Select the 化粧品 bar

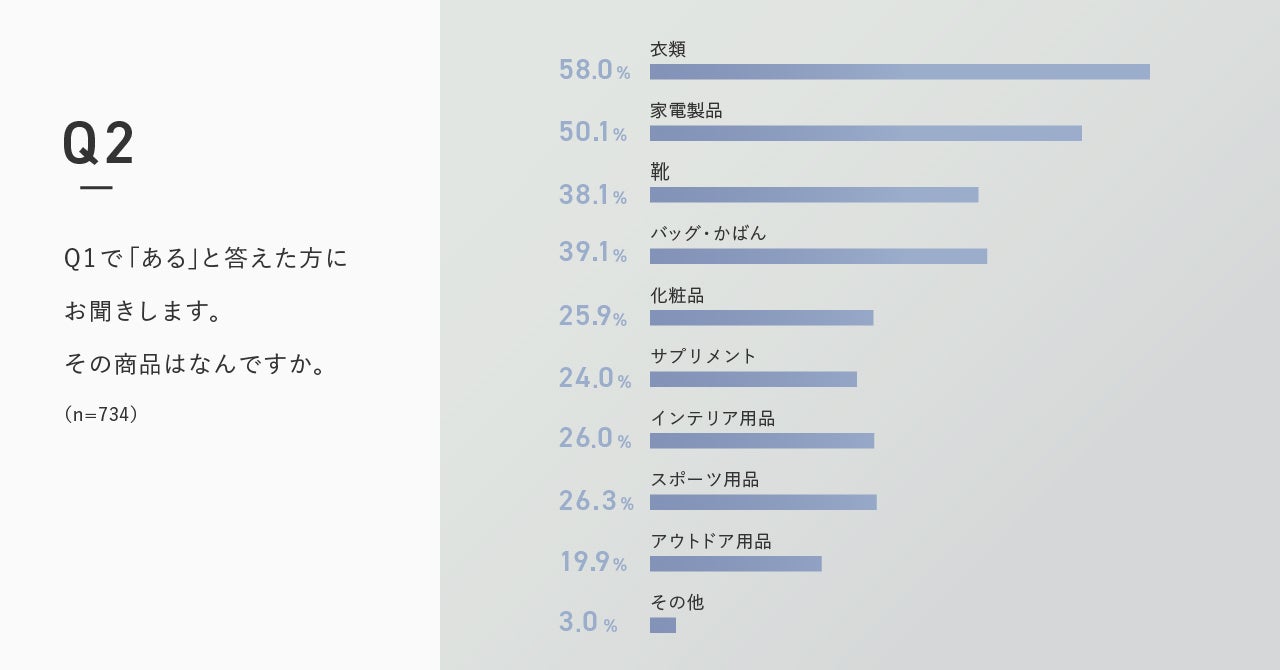point(761,318)
